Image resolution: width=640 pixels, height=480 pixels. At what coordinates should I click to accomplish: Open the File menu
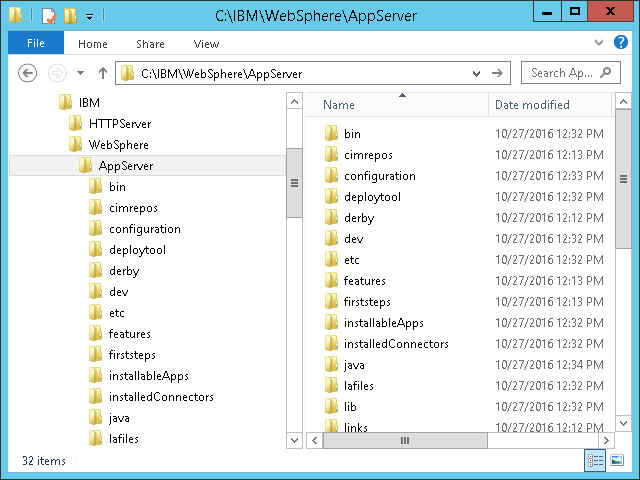[x=35, y=43]
